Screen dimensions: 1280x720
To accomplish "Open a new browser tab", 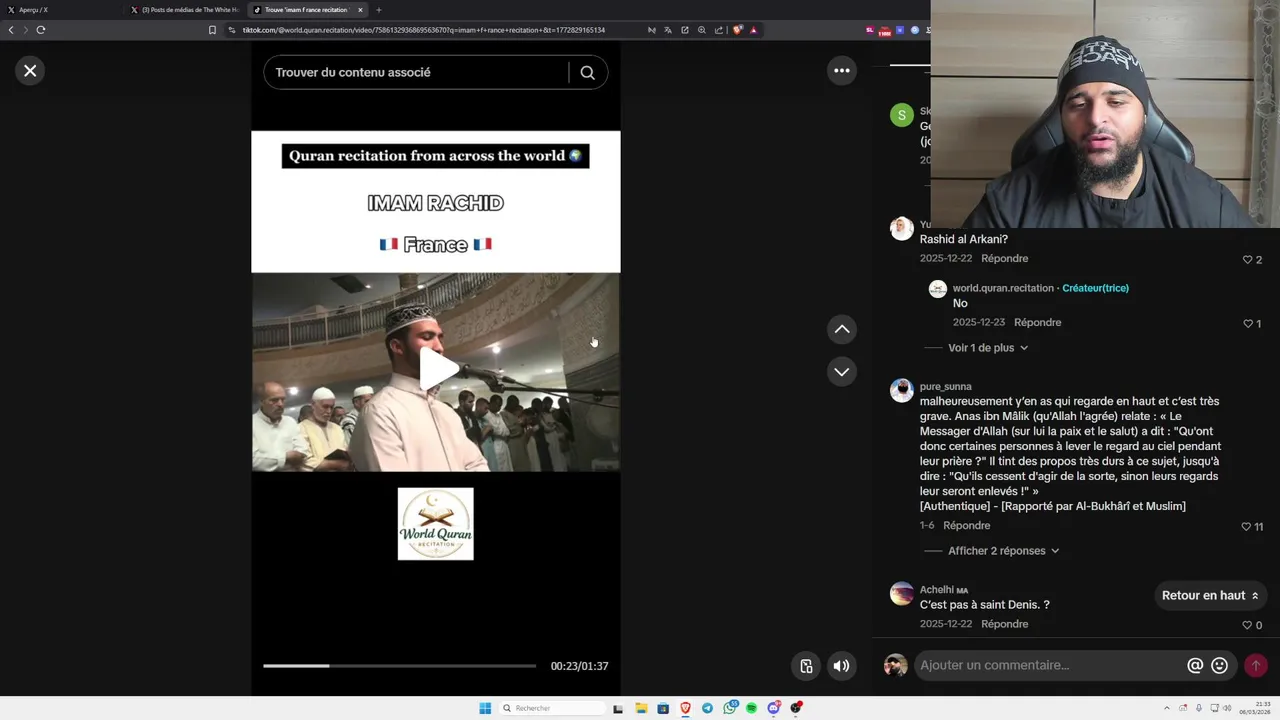I will point(379,10).
